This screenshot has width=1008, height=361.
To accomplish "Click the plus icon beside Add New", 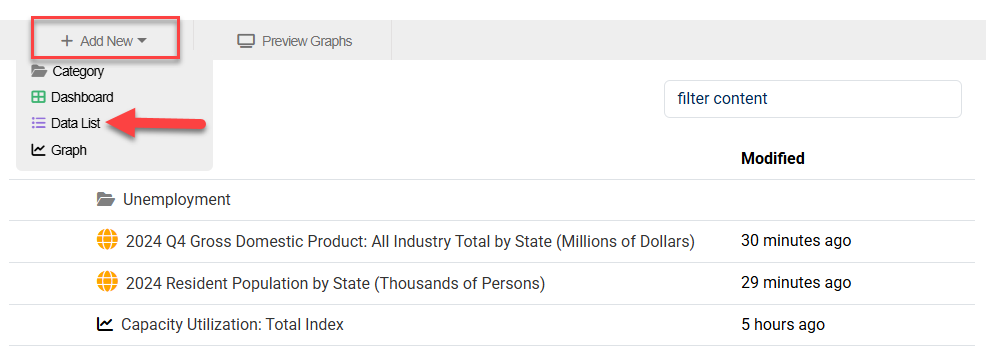I will [66, 41].
